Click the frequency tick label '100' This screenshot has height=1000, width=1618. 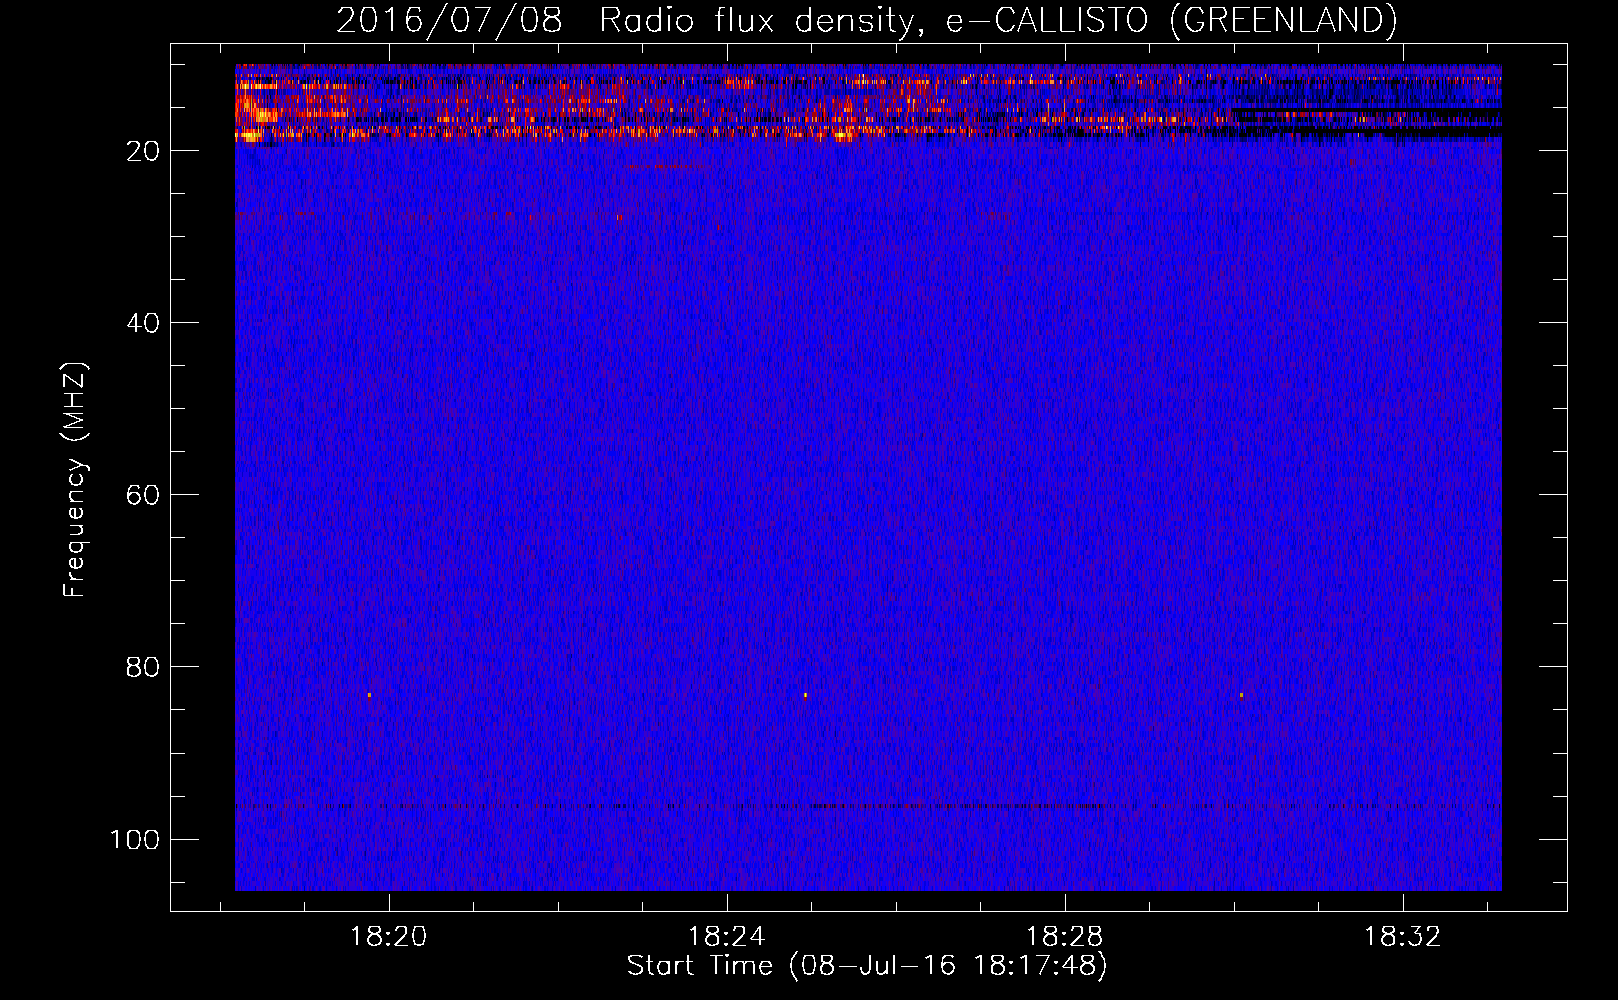point(135,840)
